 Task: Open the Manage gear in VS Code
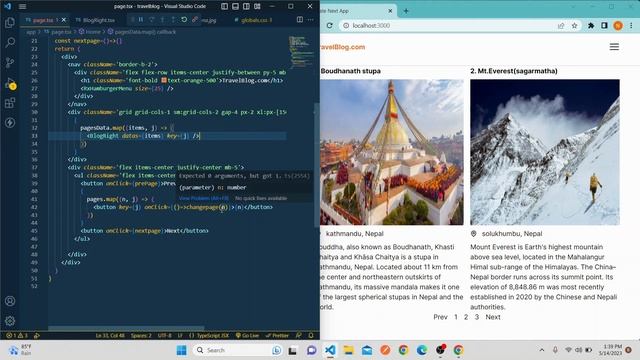(x=10, y=321)
